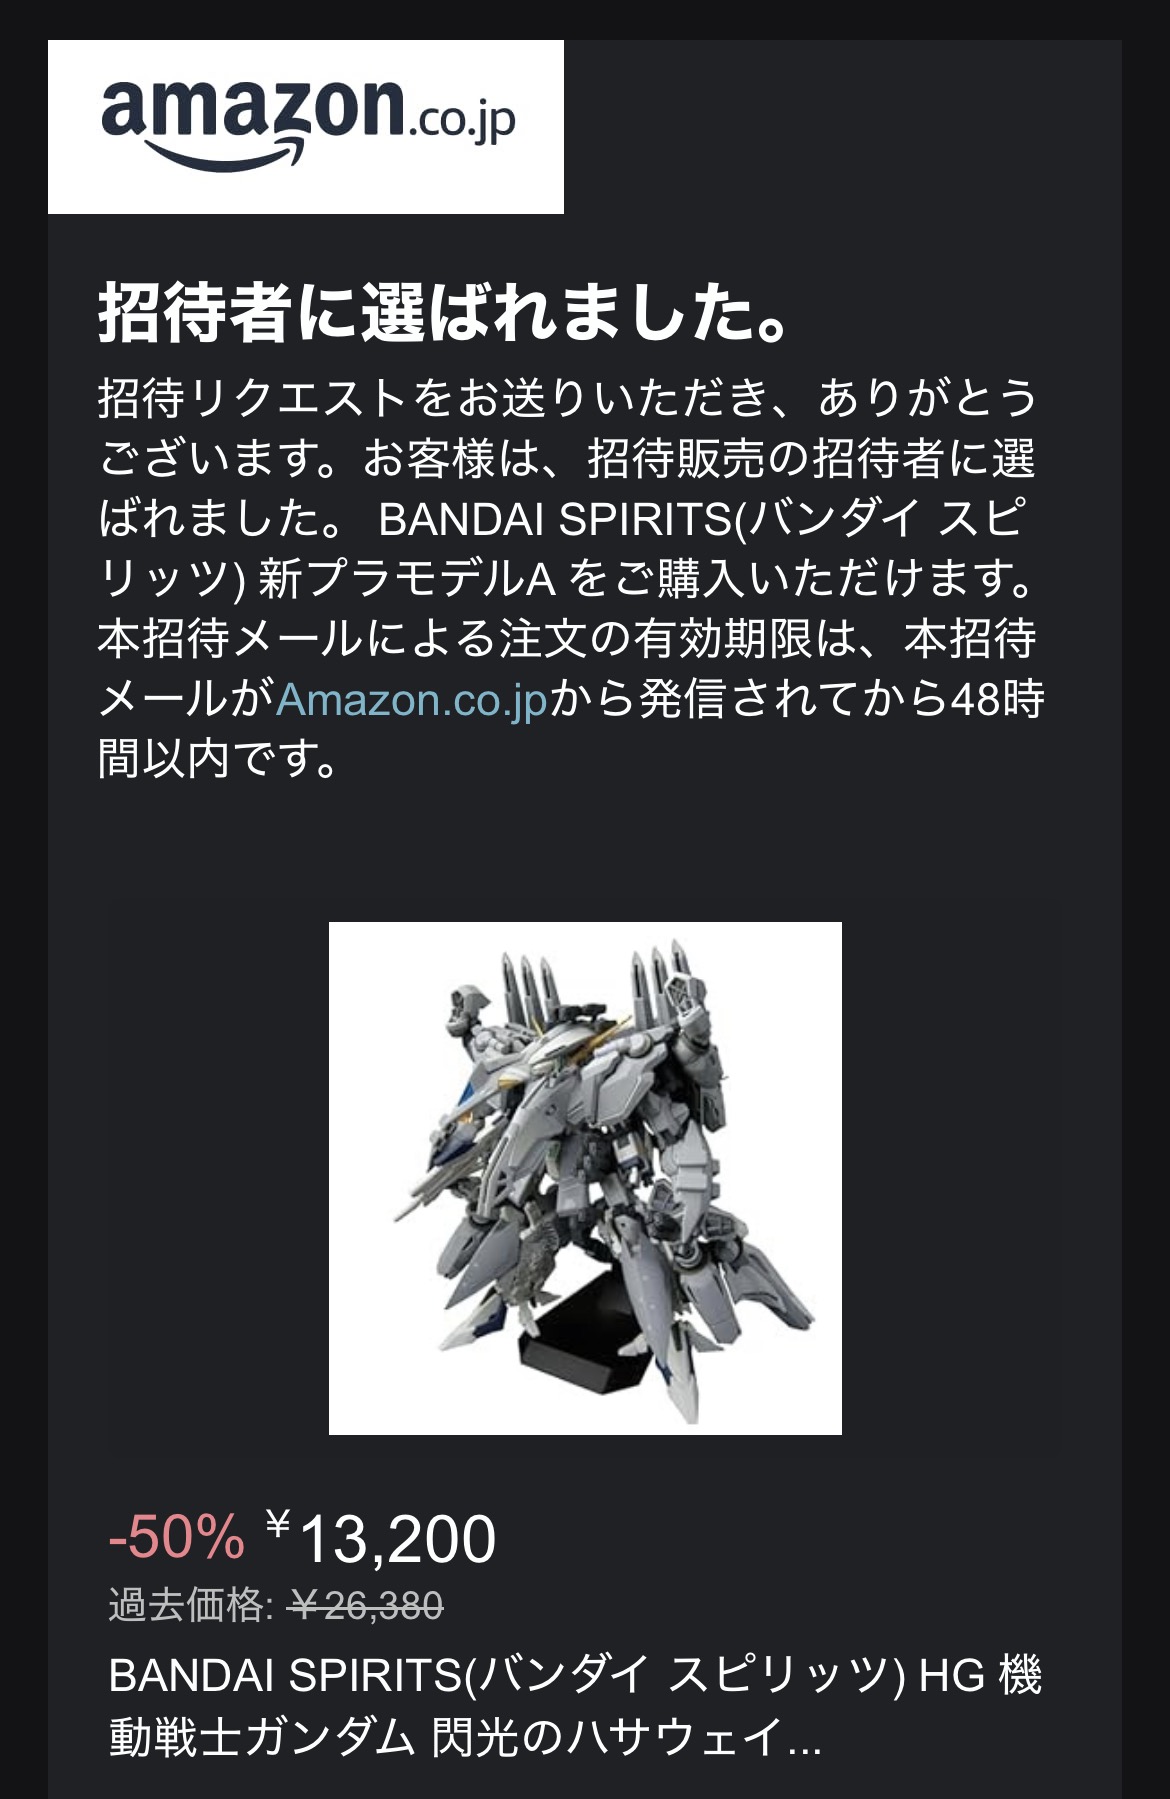Click the opening line 招待リクエストをお送りいただき
The width and height of the screenshot is (1170, 1799).
point(433,398)
